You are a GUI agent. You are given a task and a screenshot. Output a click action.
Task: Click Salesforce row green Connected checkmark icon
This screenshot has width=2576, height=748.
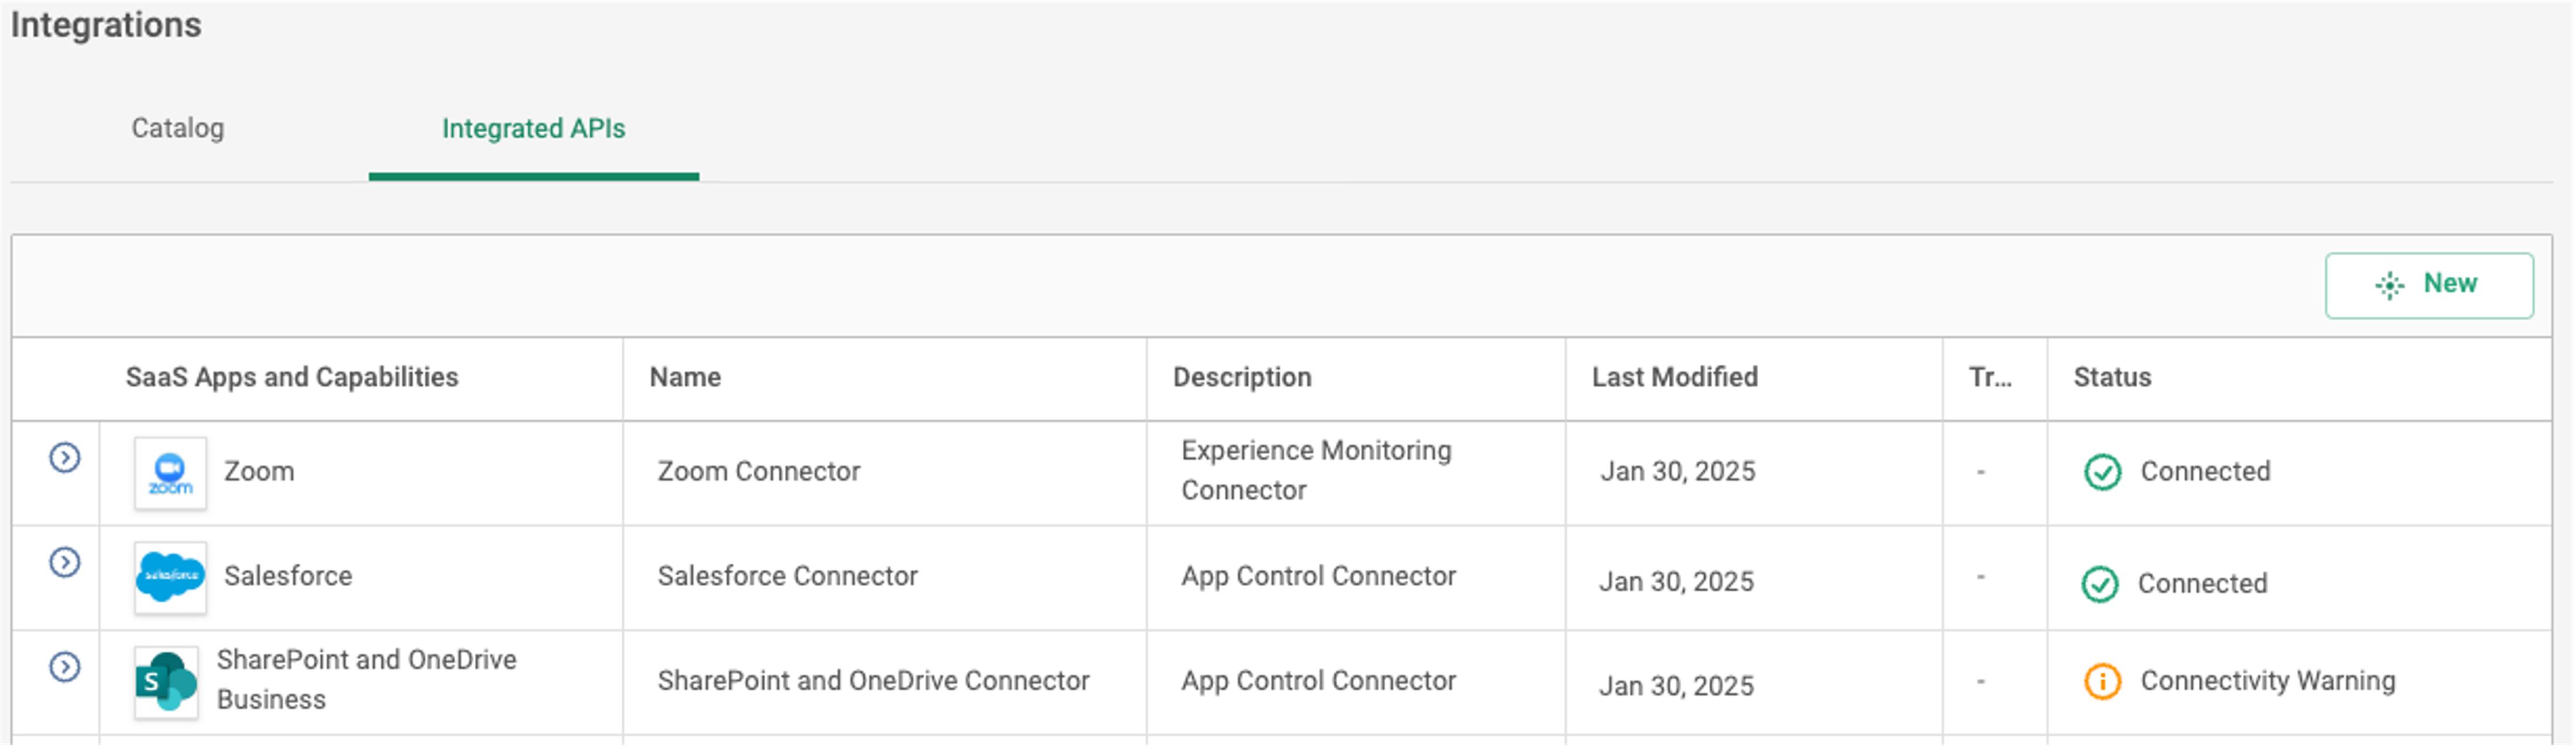click(2100, 584)
